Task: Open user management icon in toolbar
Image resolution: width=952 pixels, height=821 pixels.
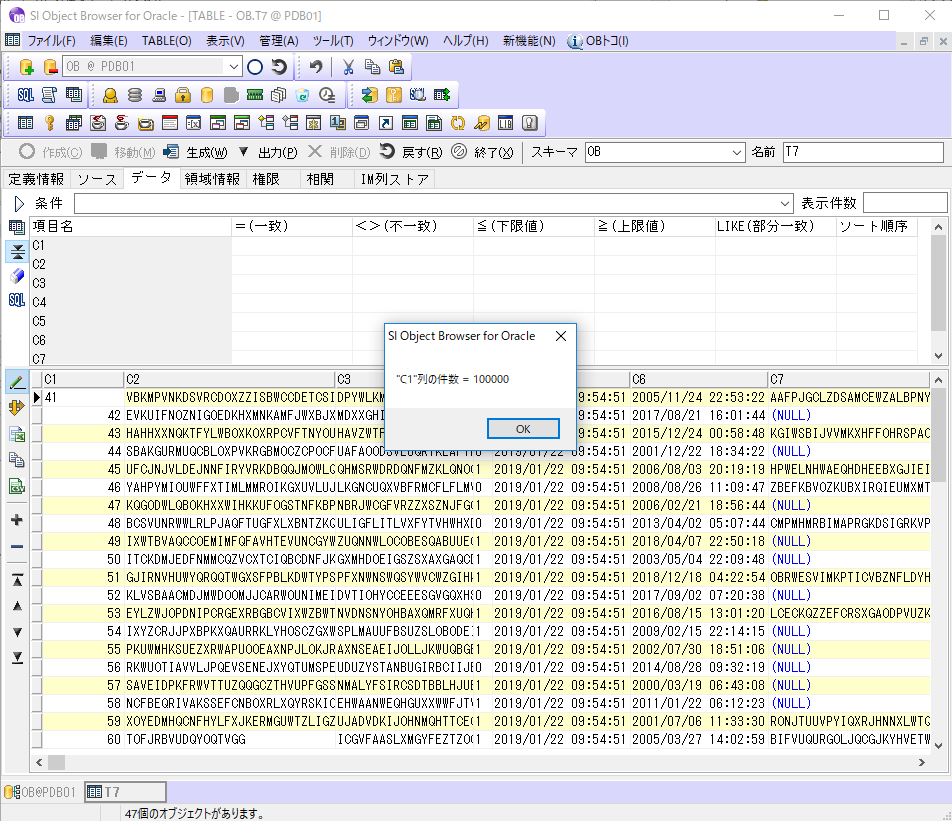Action: (110, 95)
